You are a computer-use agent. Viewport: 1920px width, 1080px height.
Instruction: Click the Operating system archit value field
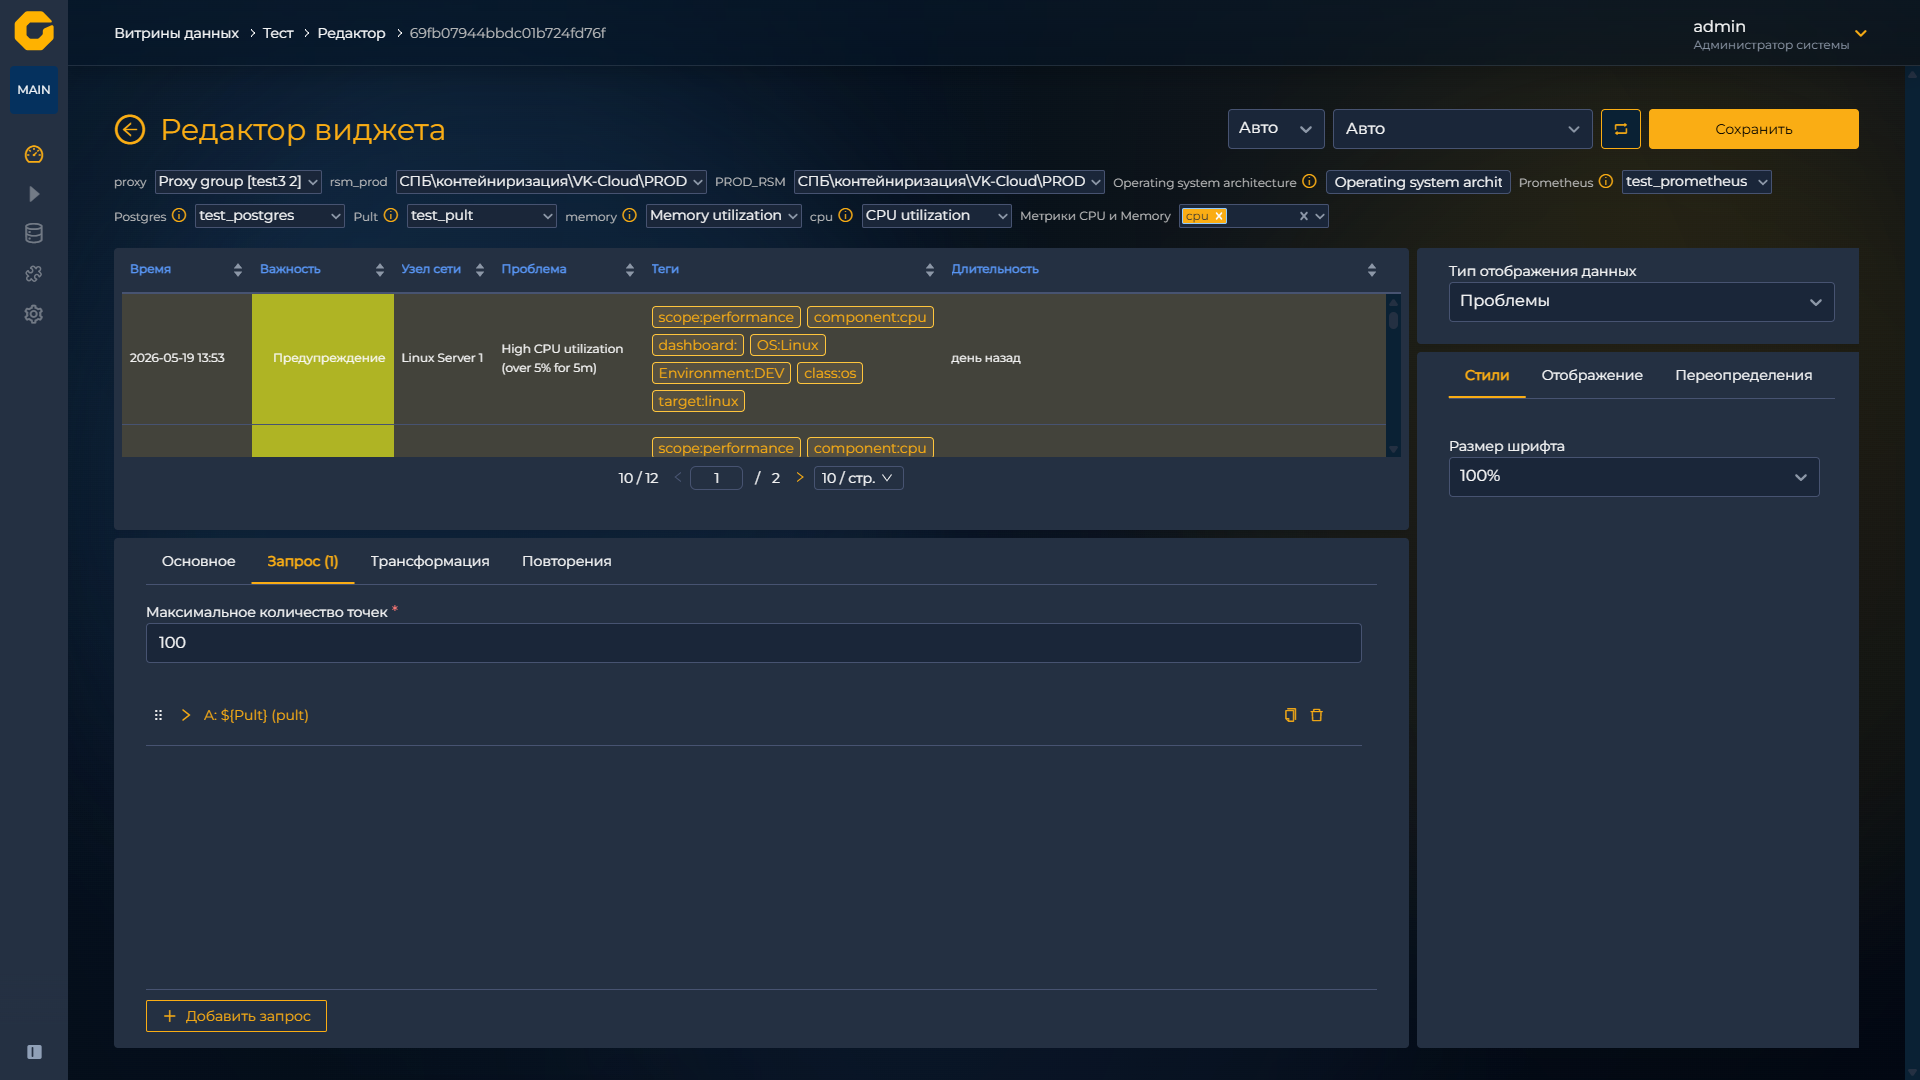coord(1418,182)
